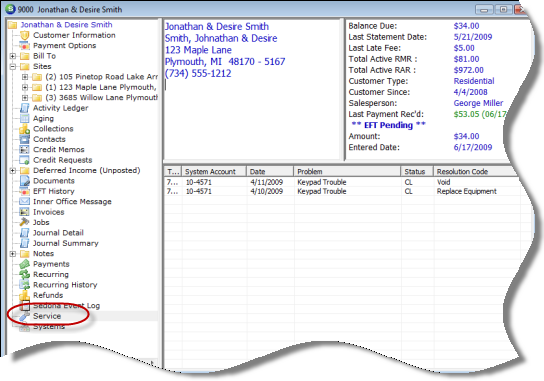
Task: Click the Payment Options icon
Action: 24,46
